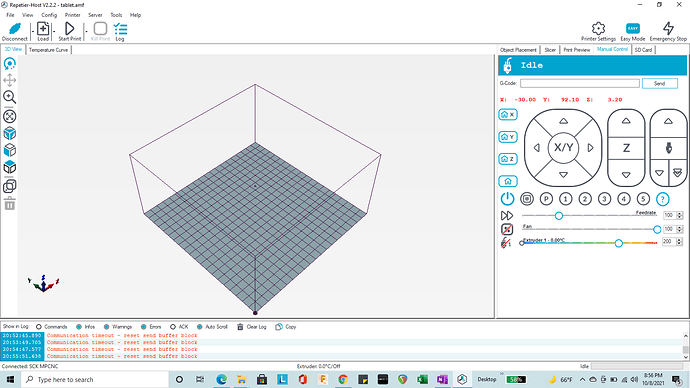Switch to front view cube
This screenshot has height=388, width=690.
[10, 150]
